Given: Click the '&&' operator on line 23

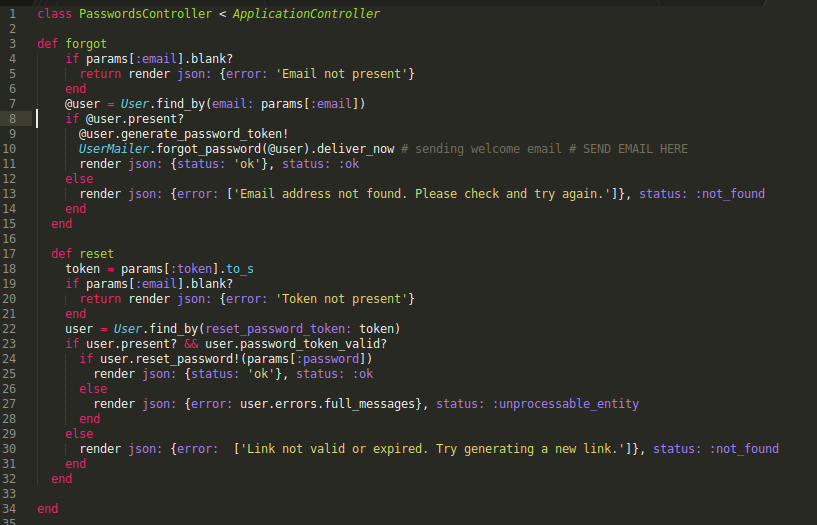Looking at the screenshot, I should (x=191, y=344).
